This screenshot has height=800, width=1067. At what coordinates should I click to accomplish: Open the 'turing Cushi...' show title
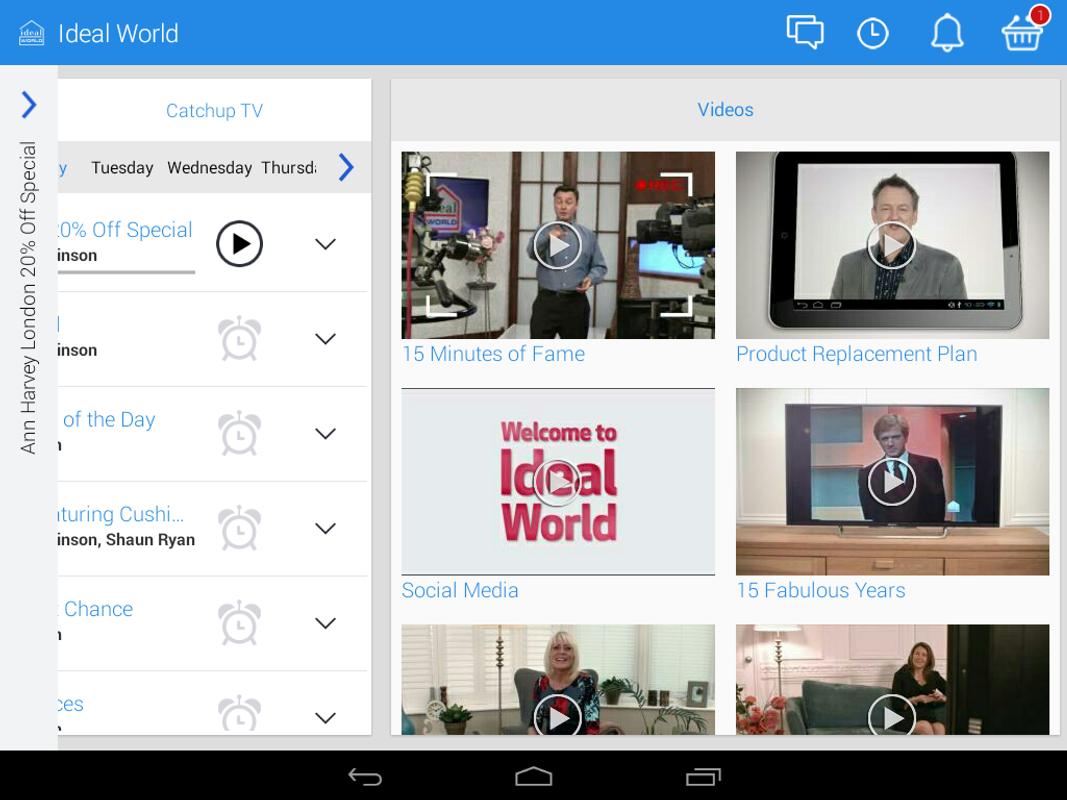(121, 514)
